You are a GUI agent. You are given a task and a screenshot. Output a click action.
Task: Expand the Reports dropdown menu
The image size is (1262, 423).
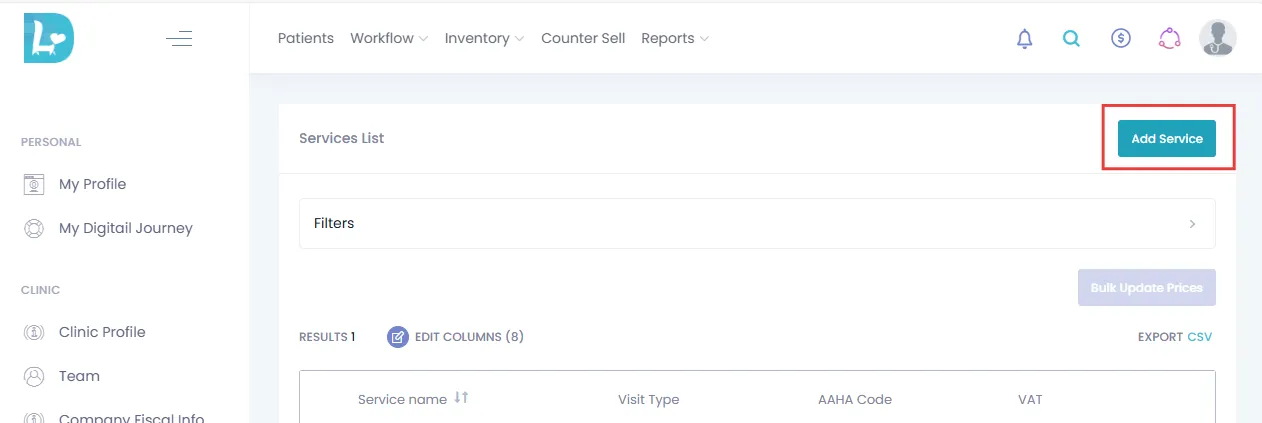[x=675, y=38]
